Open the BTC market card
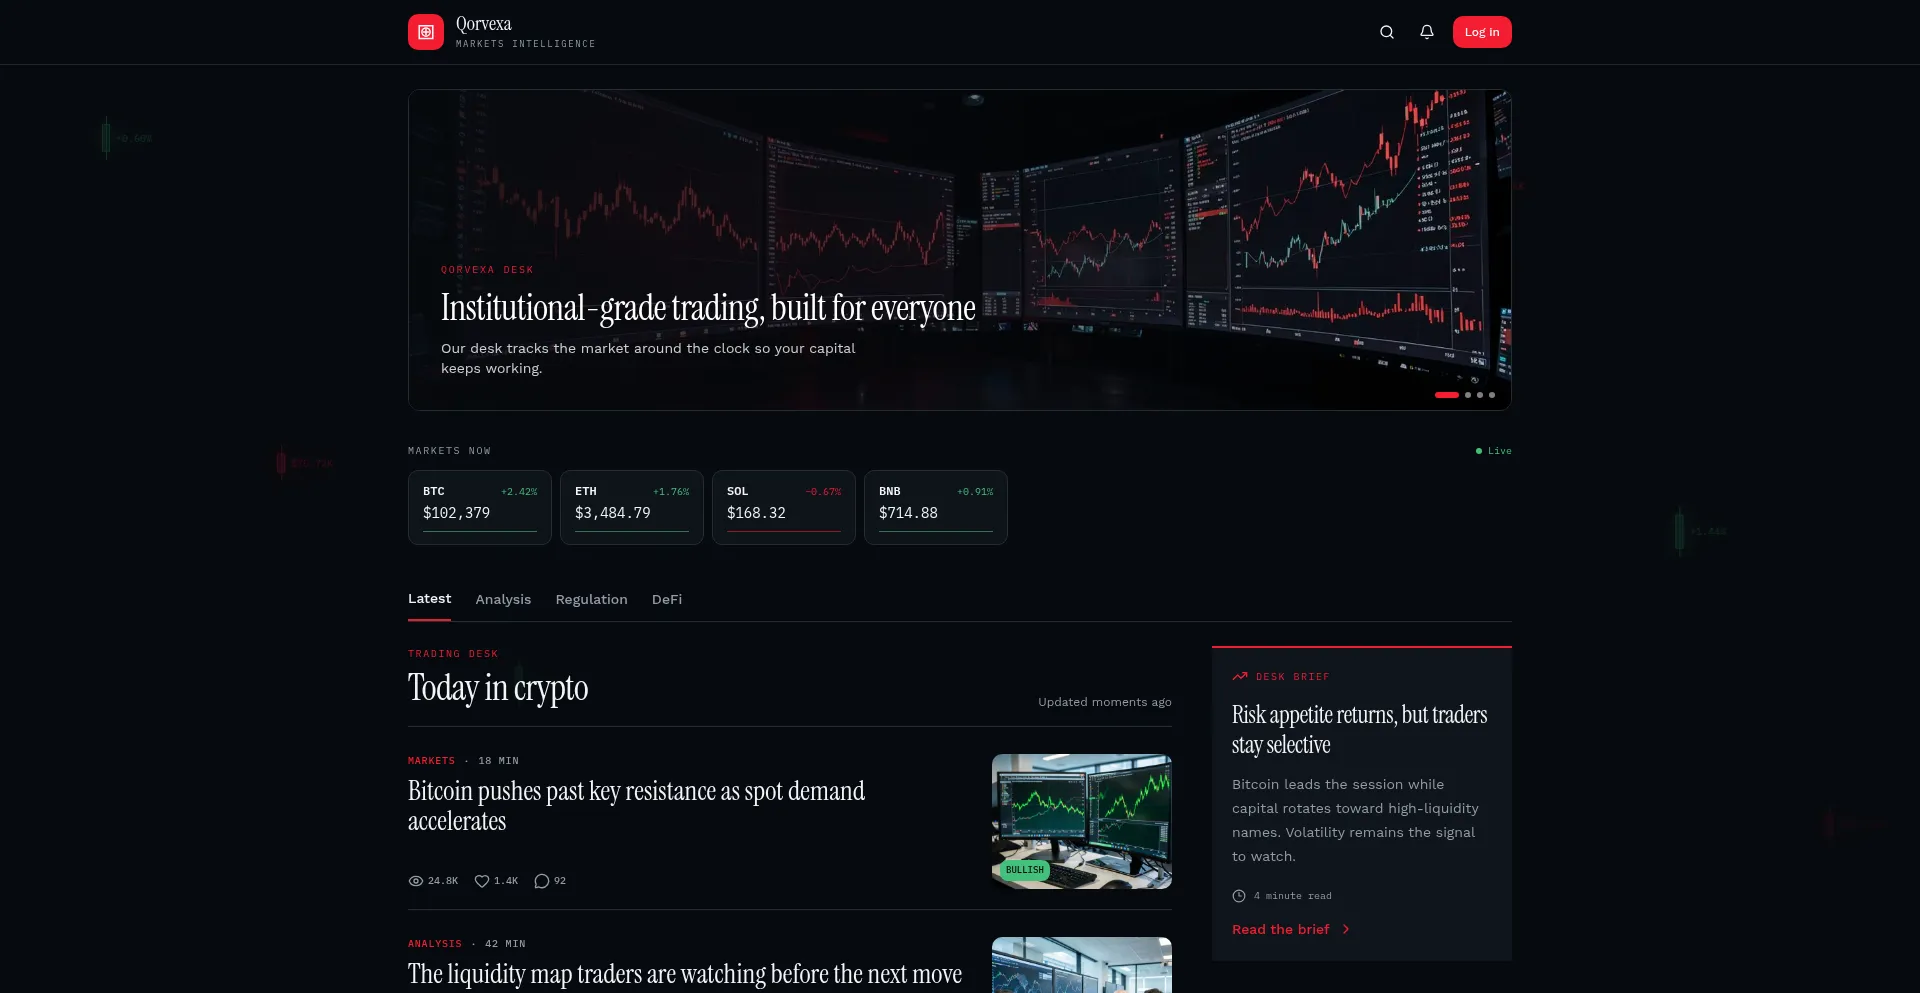This screenshot has height=993, width=1920. click(480, 507)
